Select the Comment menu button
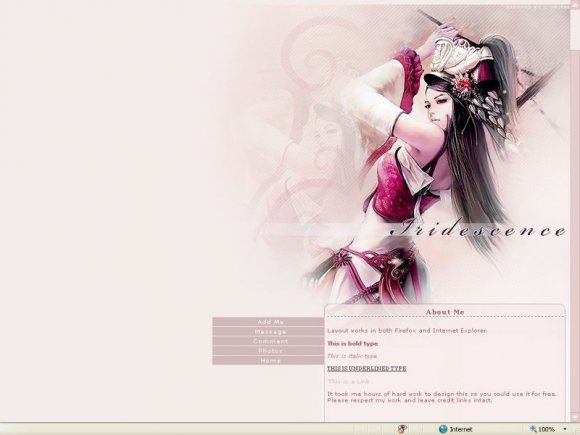The width and height of the screenshot is (580, 435). point(269,341)
